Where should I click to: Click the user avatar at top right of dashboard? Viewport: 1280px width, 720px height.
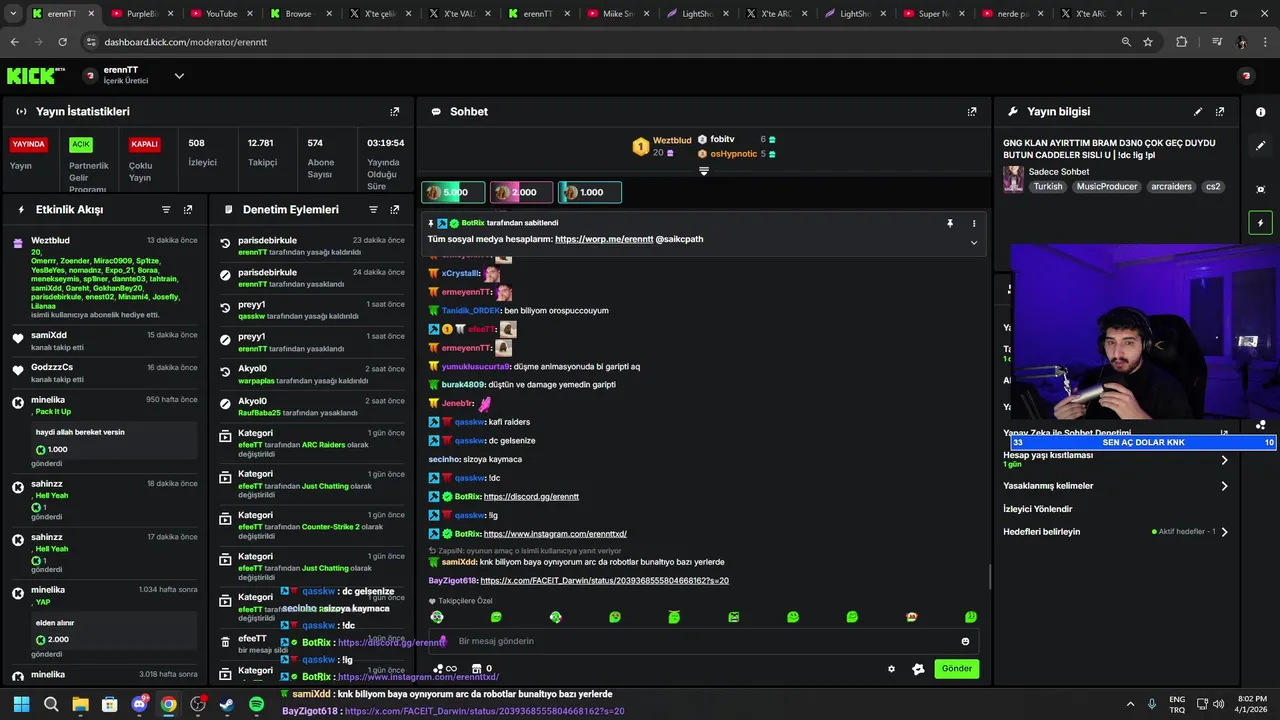(x=1246, y=76)
